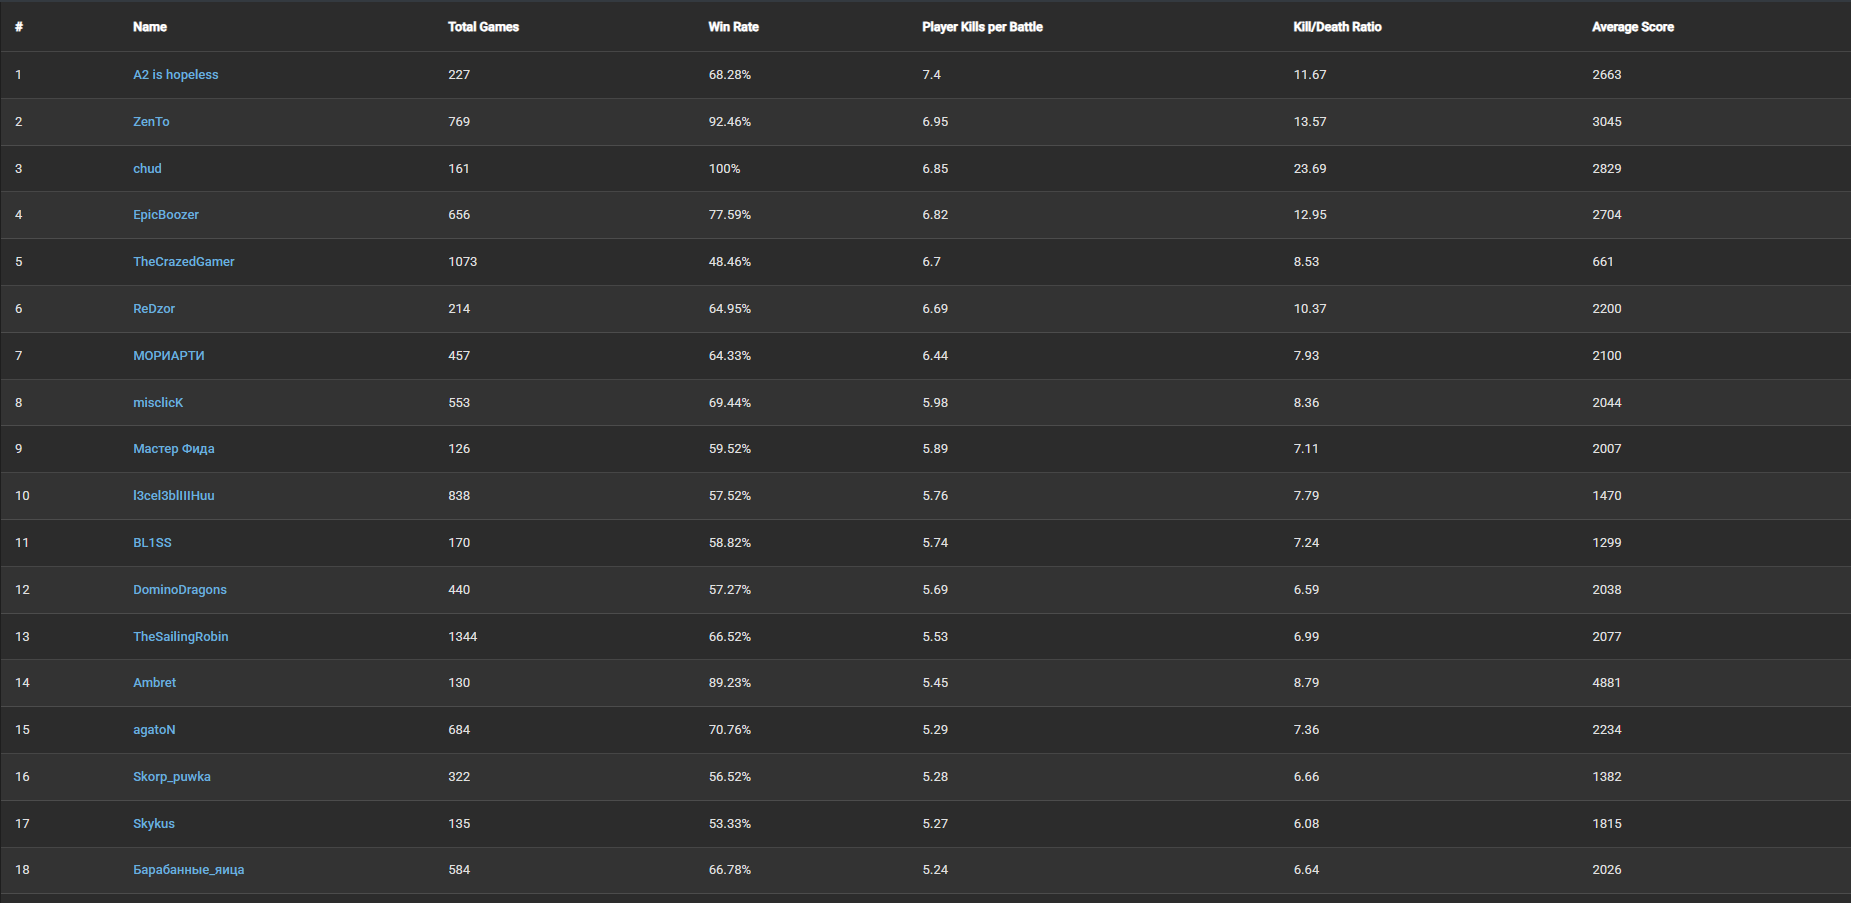The image size is (1851, 903).
Task: Sort leaderboard by Name column header
Action: [150, 27]
